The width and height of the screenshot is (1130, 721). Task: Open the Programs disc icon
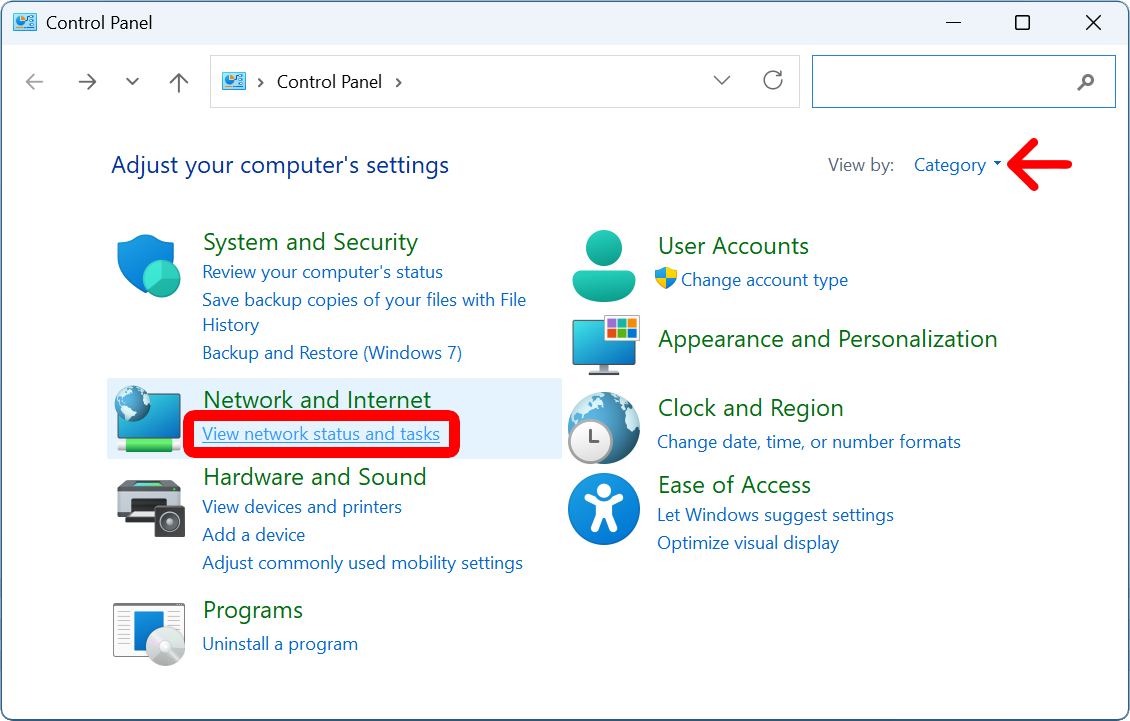[149, 634]
